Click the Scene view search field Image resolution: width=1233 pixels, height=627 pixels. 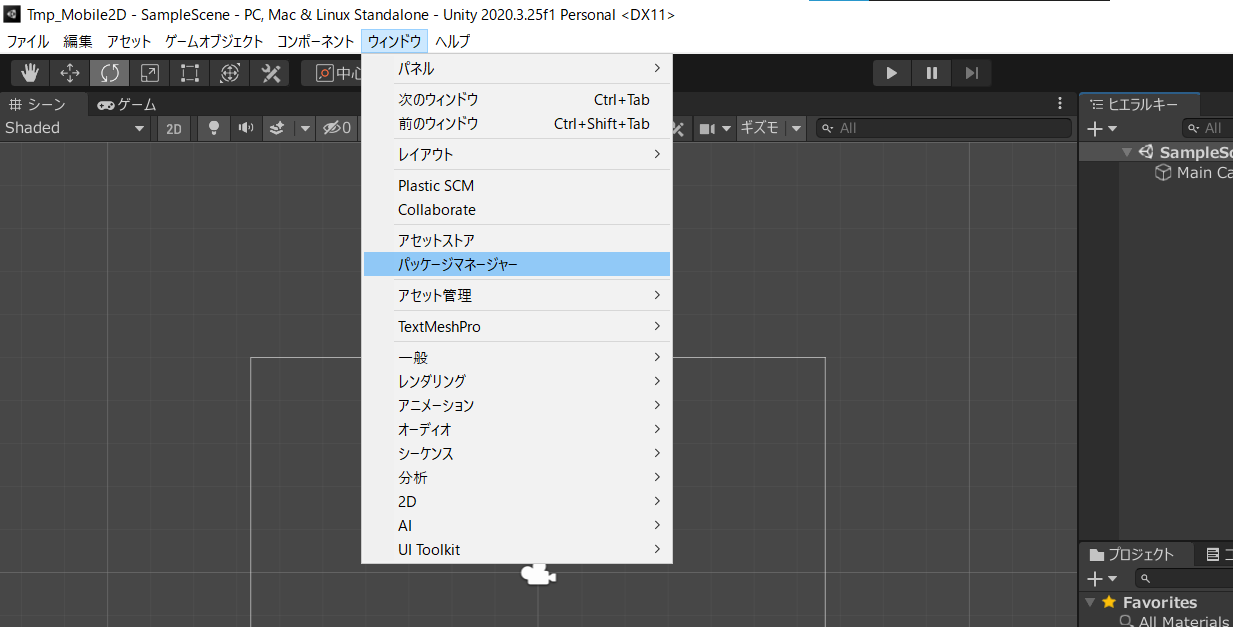click(945, 128)
